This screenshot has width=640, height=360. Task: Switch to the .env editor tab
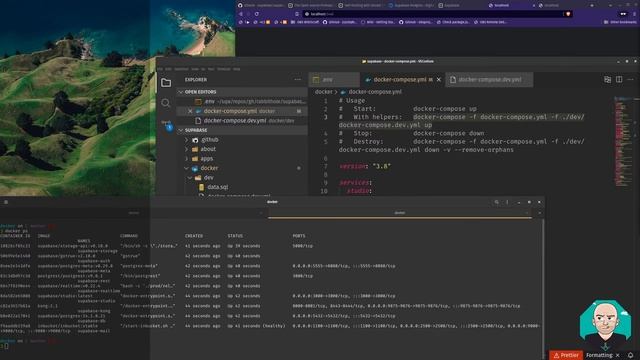pyautogui.click(x=334, y=80)
